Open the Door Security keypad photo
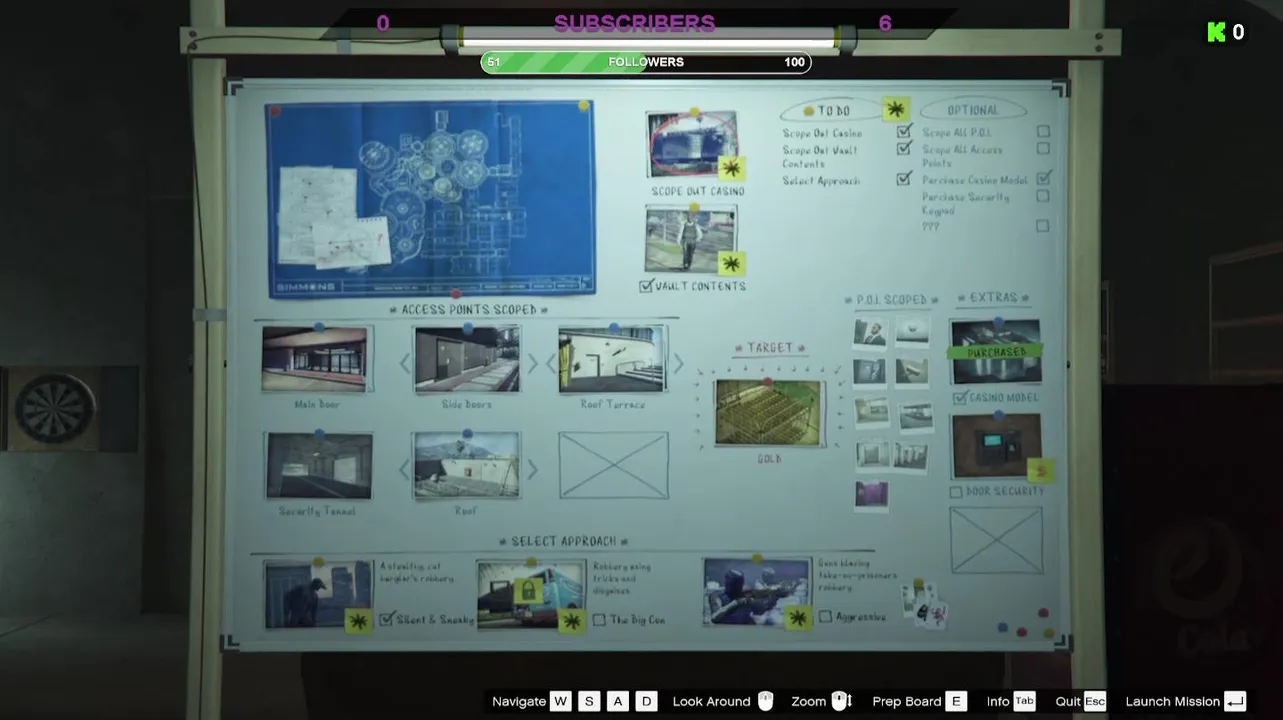Screen dimensions: 1283x720 point(996,446)
